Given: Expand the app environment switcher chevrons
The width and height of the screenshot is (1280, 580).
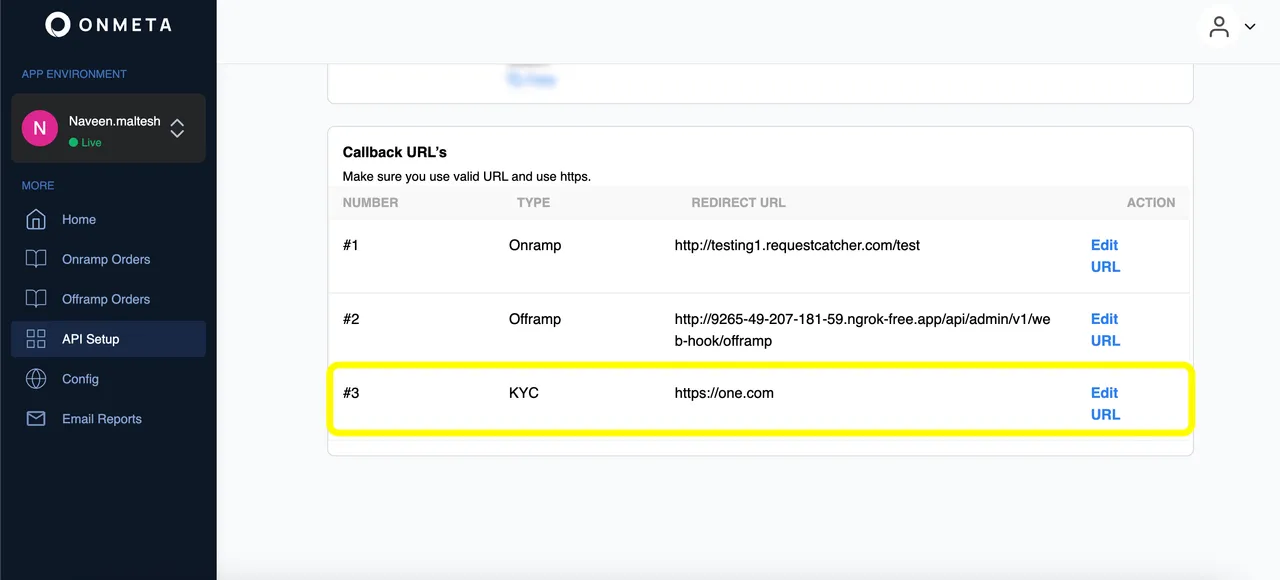Looking at the screenshot, I should pyautogui.click(x=177, y=128).
